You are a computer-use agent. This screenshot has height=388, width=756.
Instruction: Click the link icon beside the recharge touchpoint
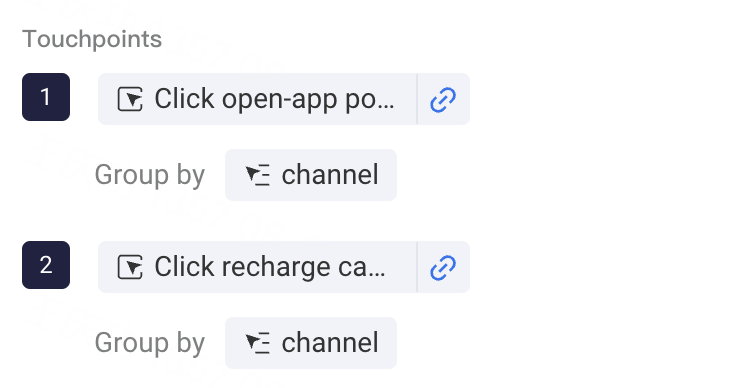[x=443, y=268]
